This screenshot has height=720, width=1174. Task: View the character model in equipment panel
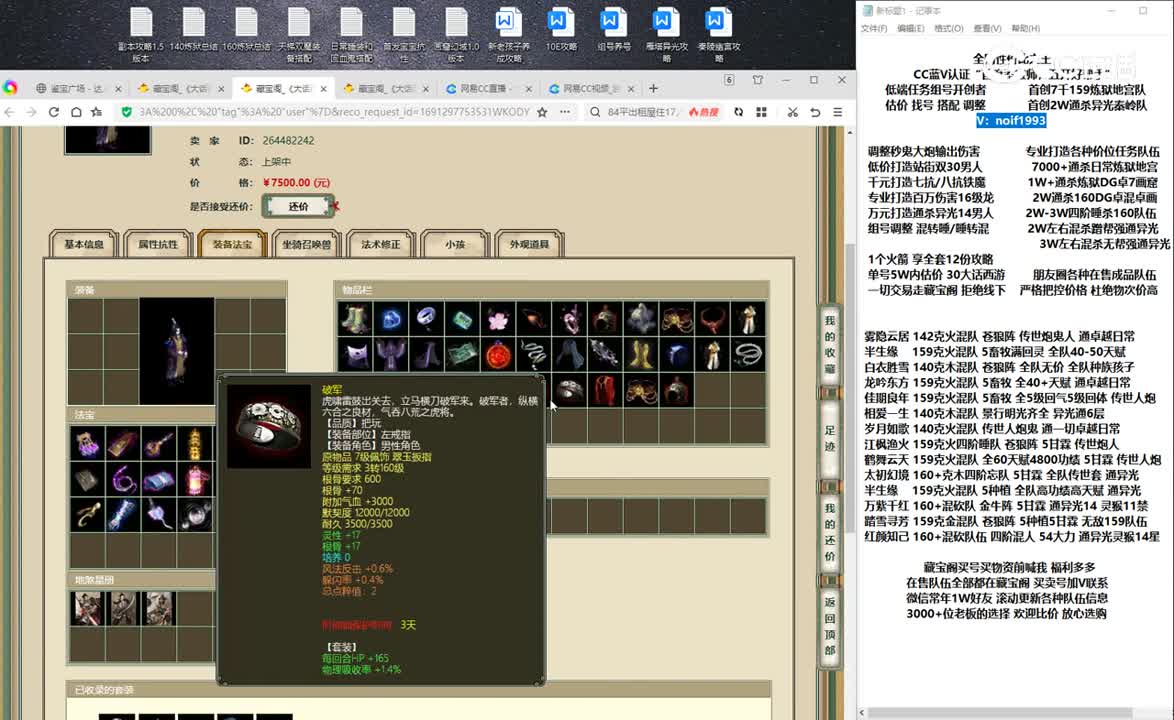177,351
